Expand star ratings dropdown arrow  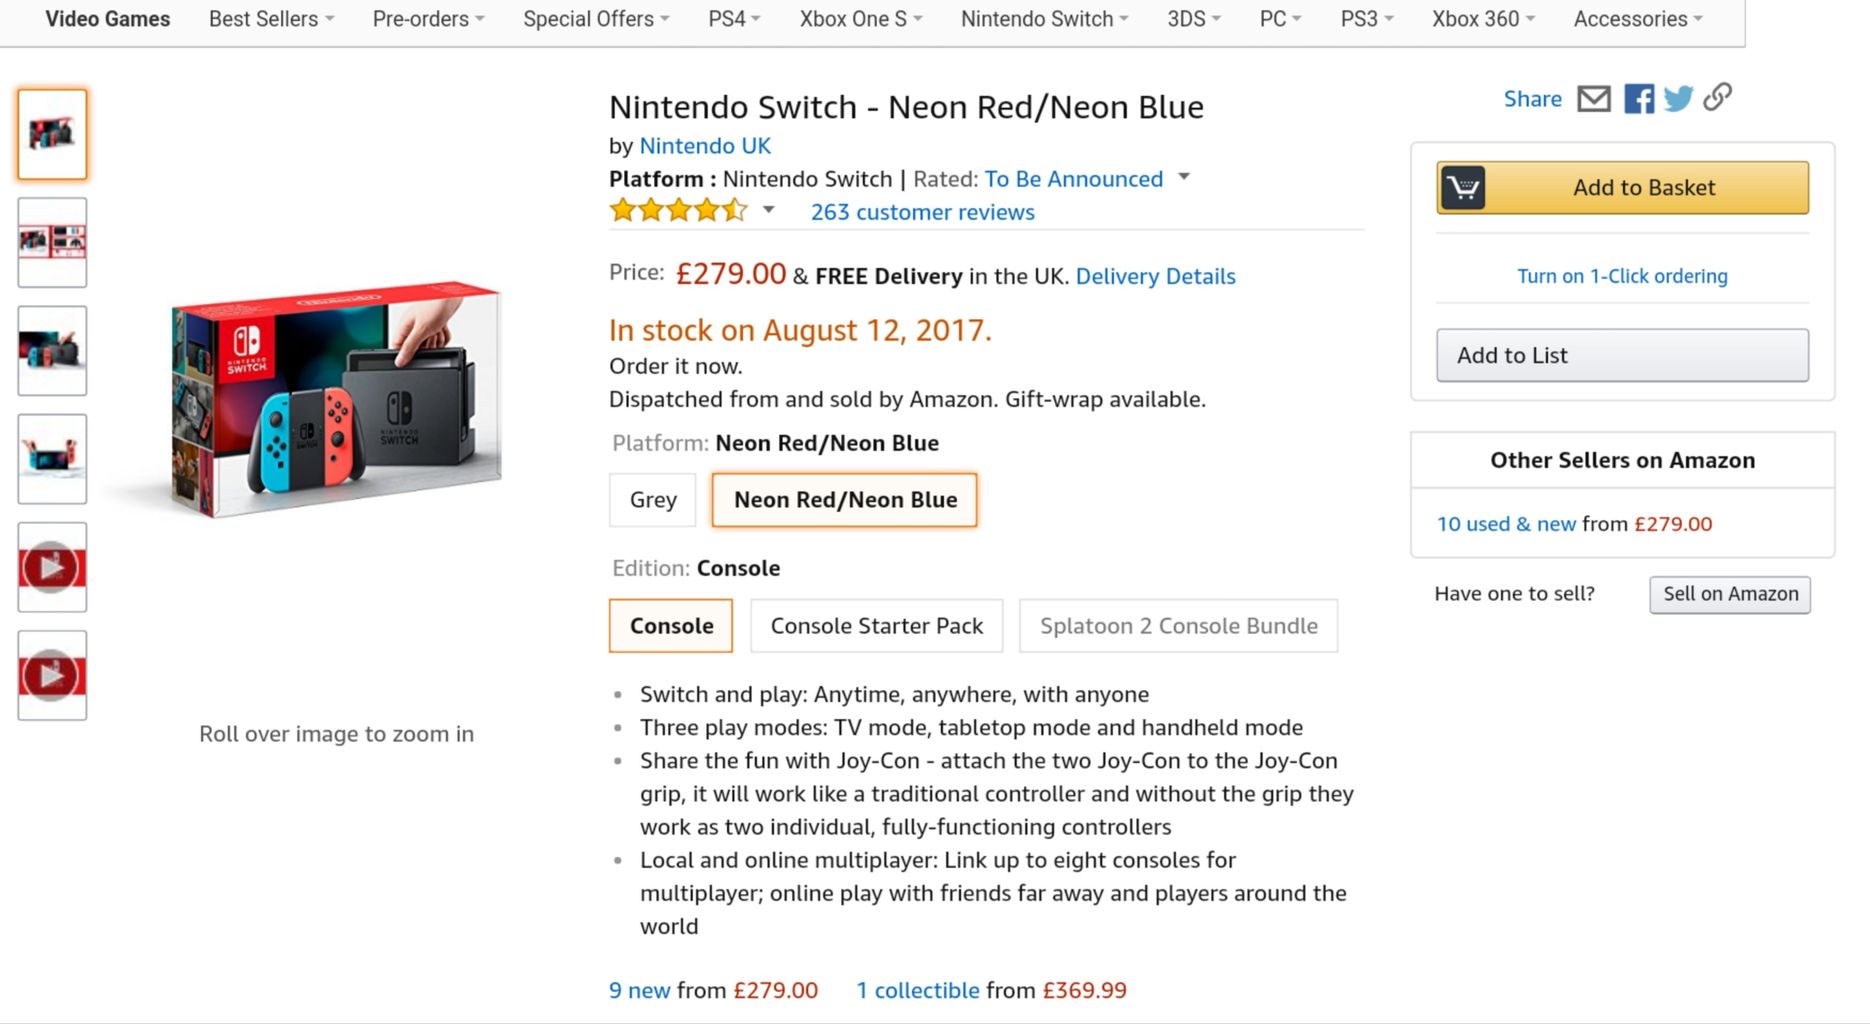769,210
